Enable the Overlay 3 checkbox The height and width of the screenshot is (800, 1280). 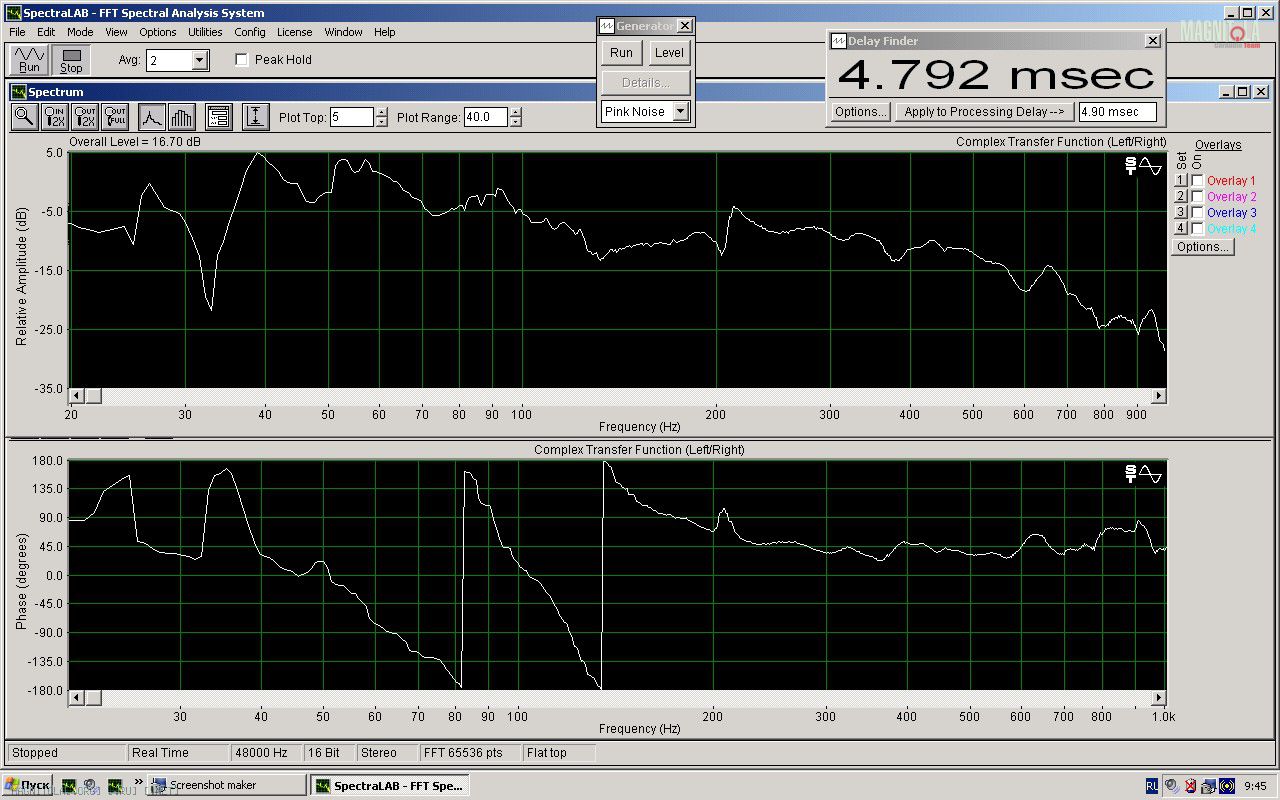point(1197,213)
